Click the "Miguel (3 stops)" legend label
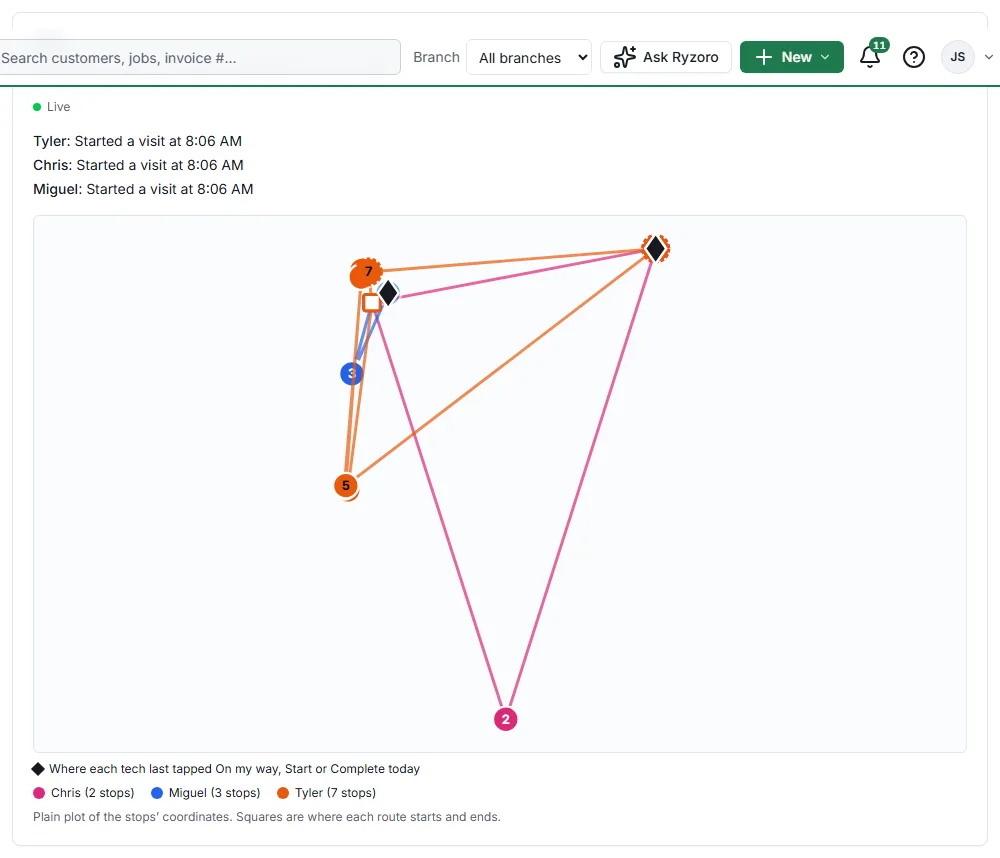 tap(214, 793)
